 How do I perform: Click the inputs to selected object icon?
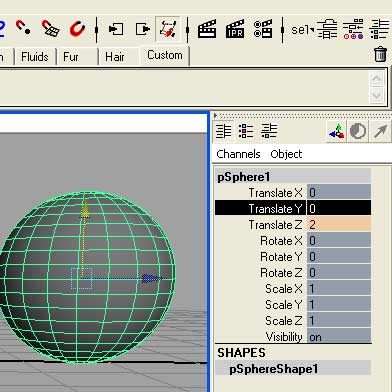point(116,29)
